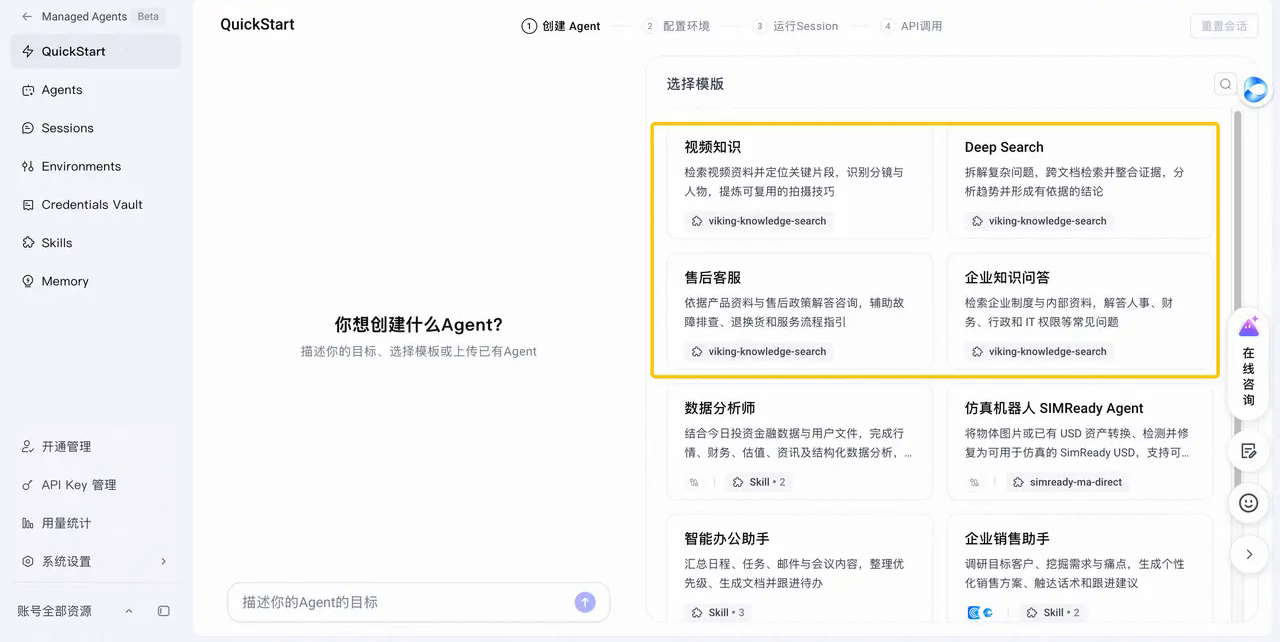The height and width of the screenshot is (642, 1280).
Task: Click Skill • 2 tag on 企业销售助手
Action: coord(1052,612)
